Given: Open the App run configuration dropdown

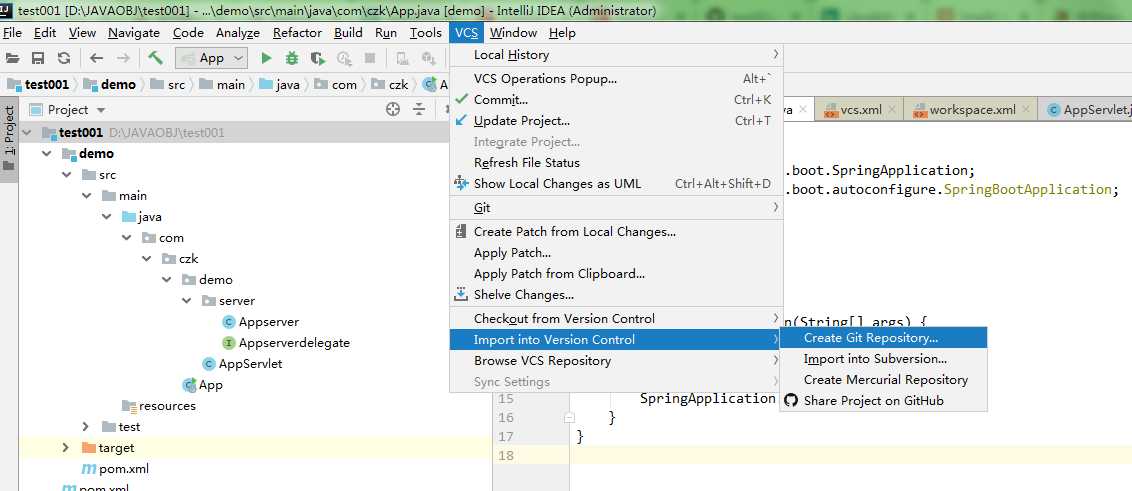Looking at the screenshot, I should [x=212, y=58].
